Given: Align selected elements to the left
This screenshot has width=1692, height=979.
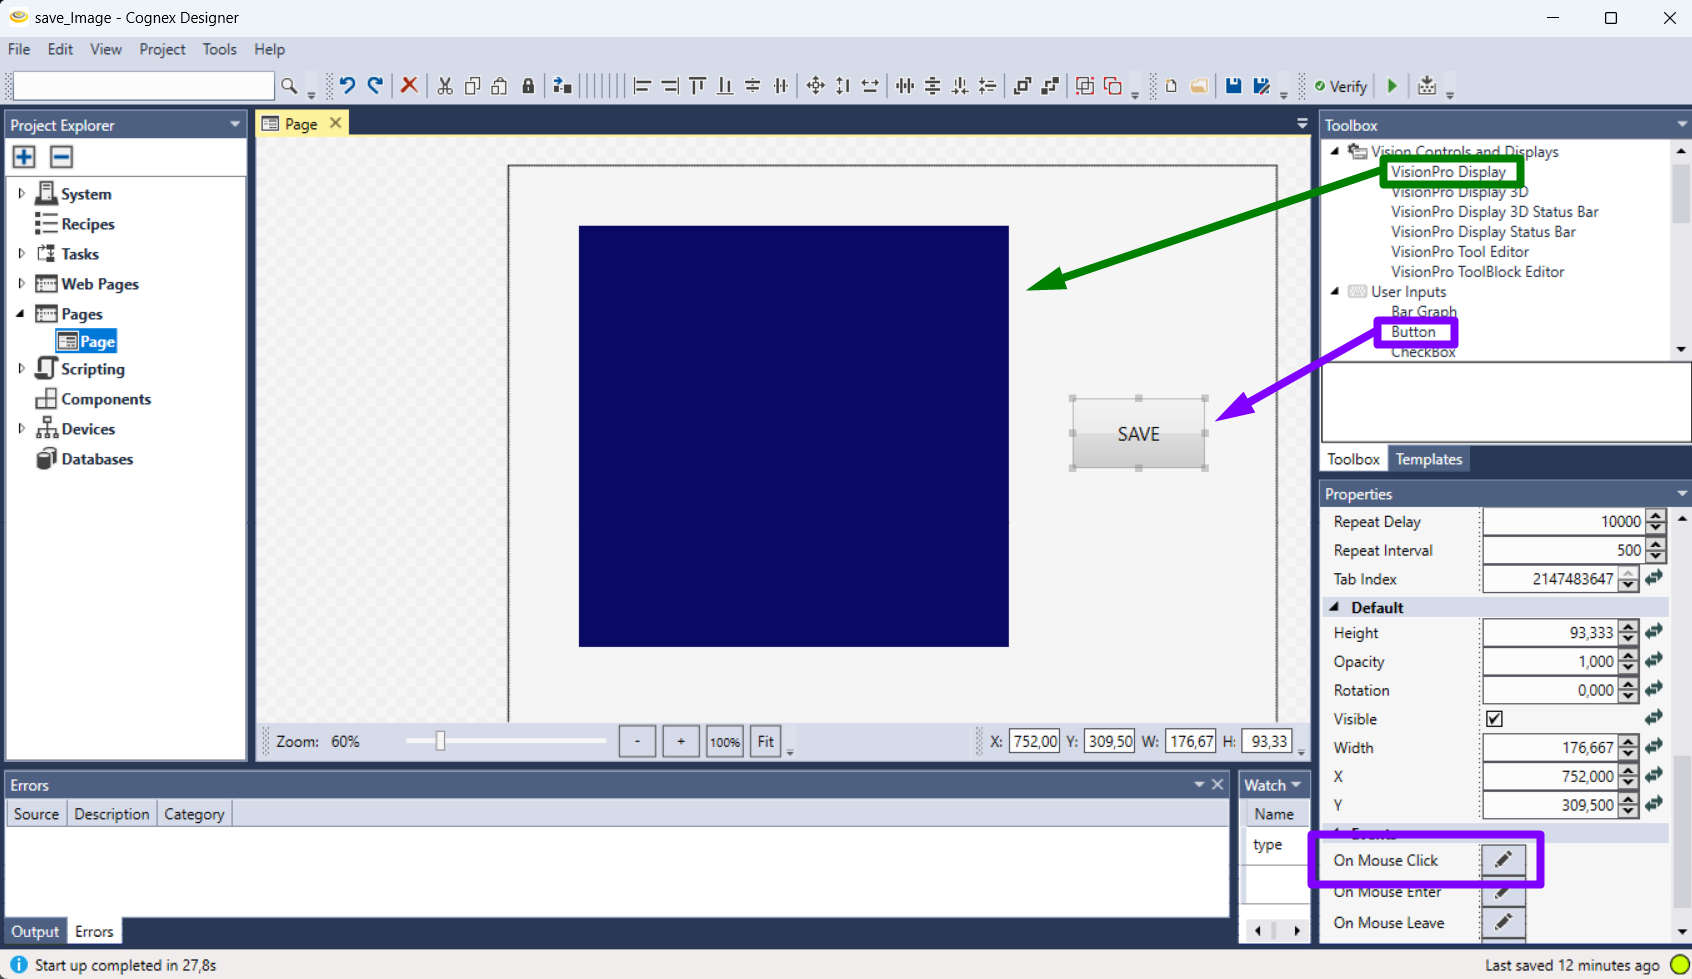Looking at the screenshot, I should click(x=641, y=86).
